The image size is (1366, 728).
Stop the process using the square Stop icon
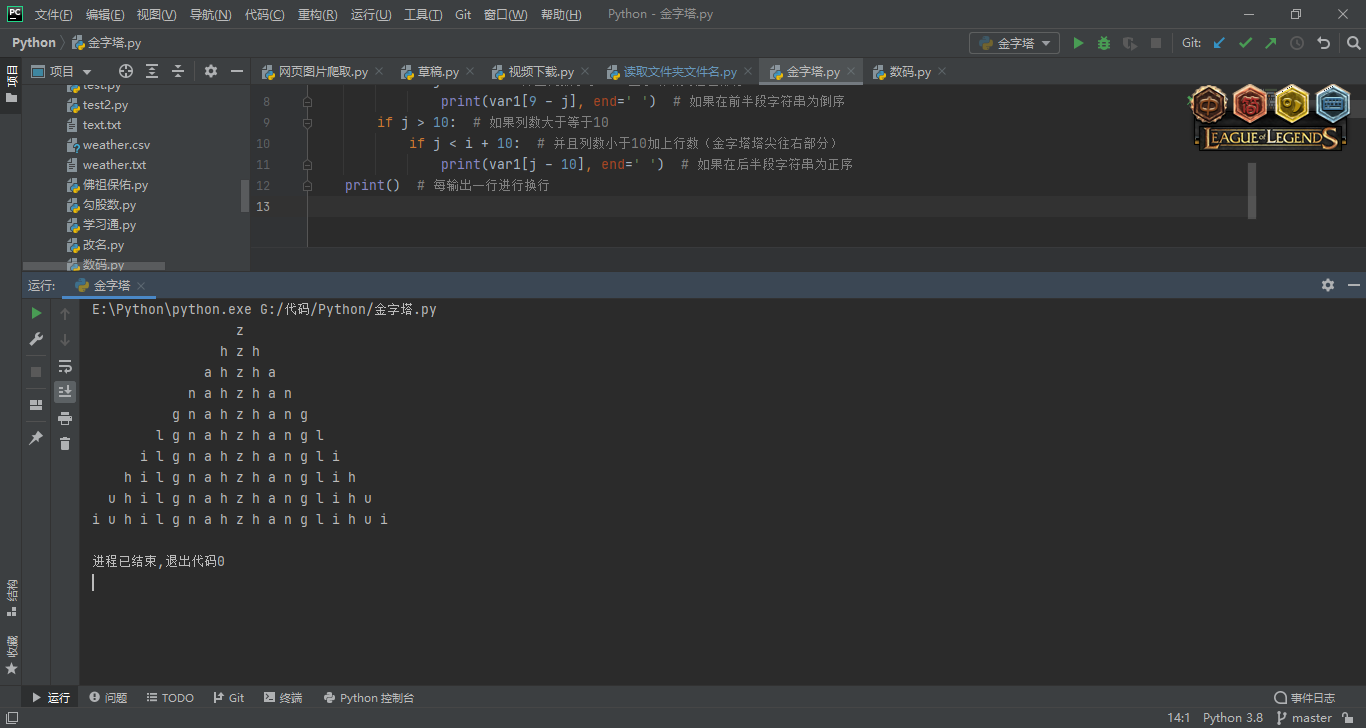click(x=35, y=370)
